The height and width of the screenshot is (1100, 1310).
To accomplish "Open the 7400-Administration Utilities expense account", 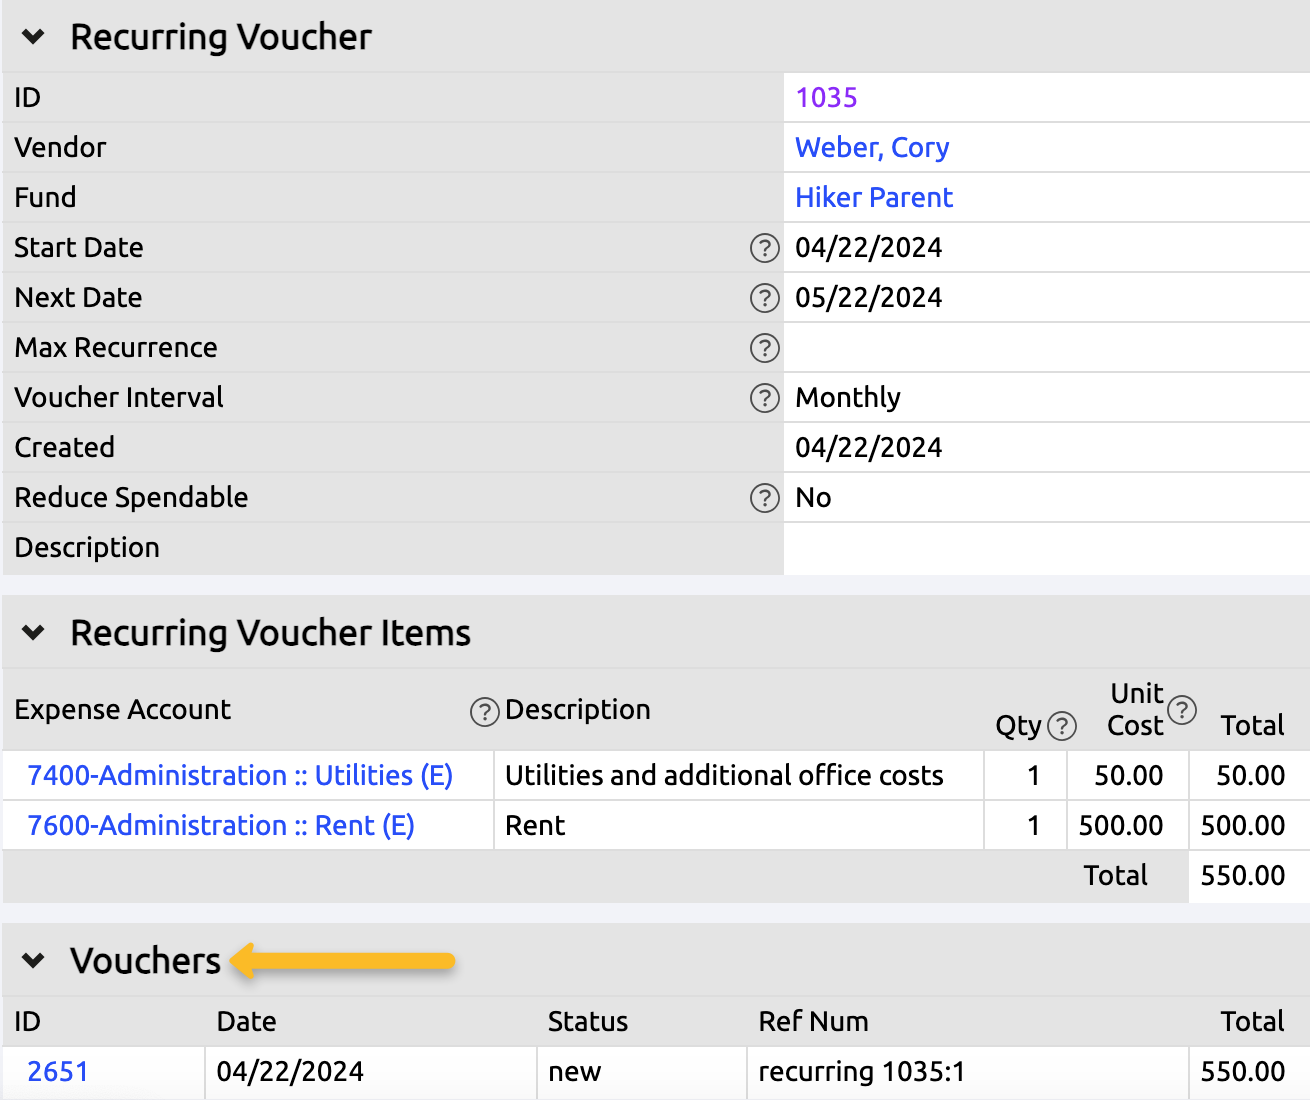I will [240, 775].
